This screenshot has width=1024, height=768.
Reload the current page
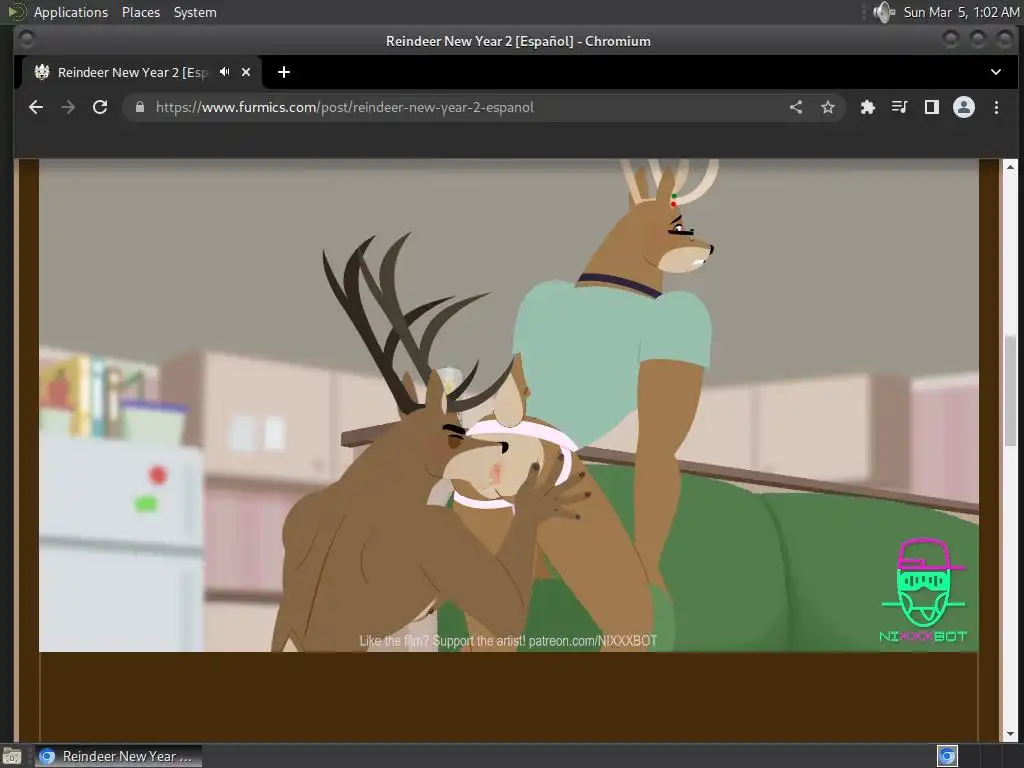click(100, 107)
